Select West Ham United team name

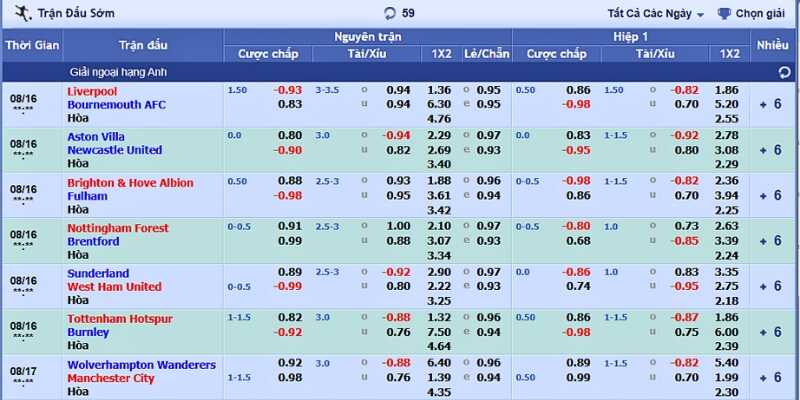coord(114,287)
